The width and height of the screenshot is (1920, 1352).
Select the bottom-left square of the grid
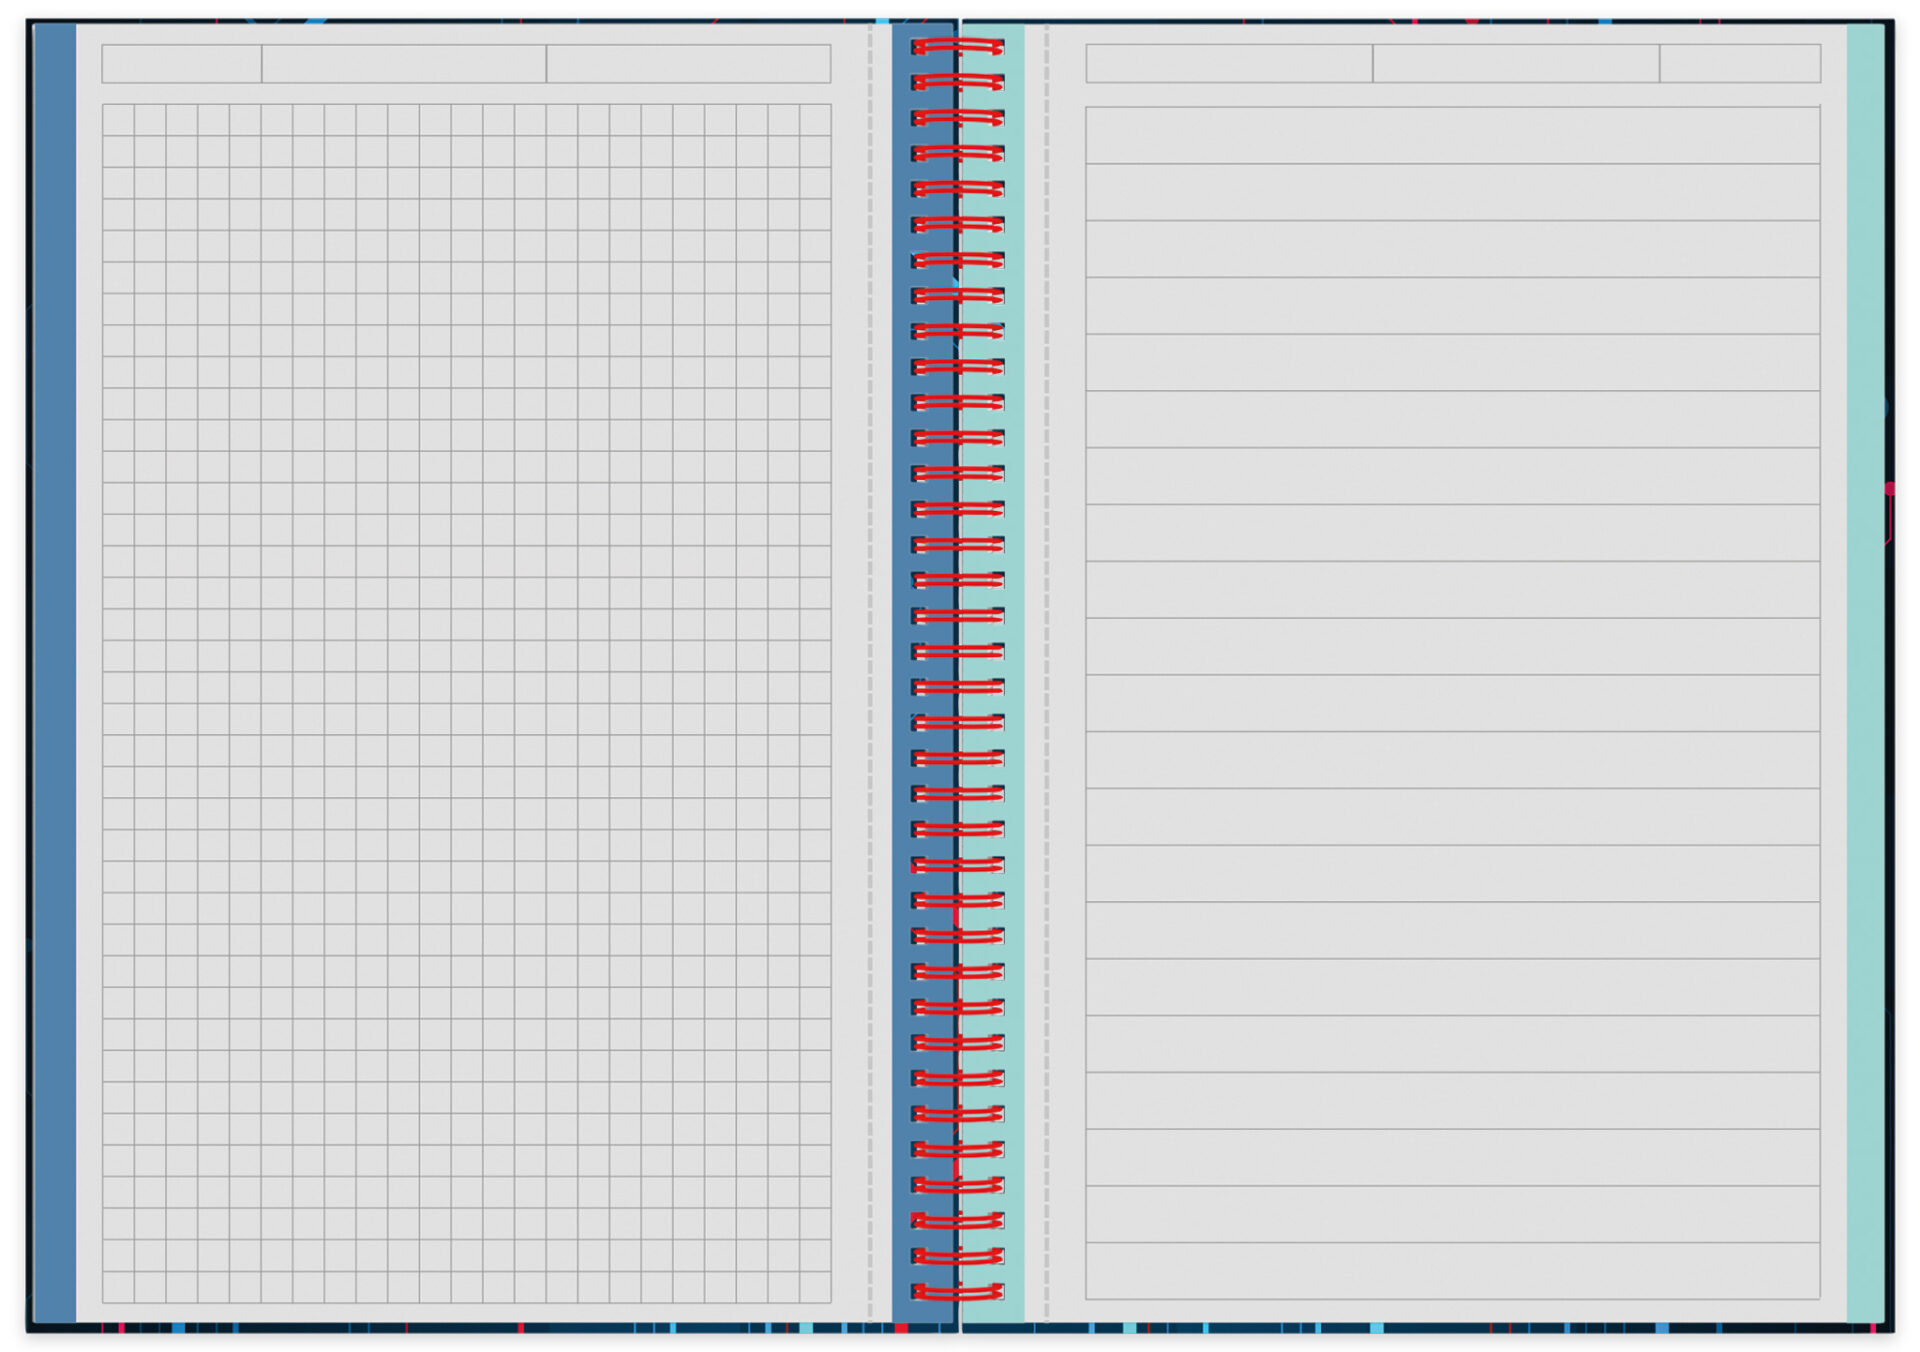click(x=118, y=1287)
